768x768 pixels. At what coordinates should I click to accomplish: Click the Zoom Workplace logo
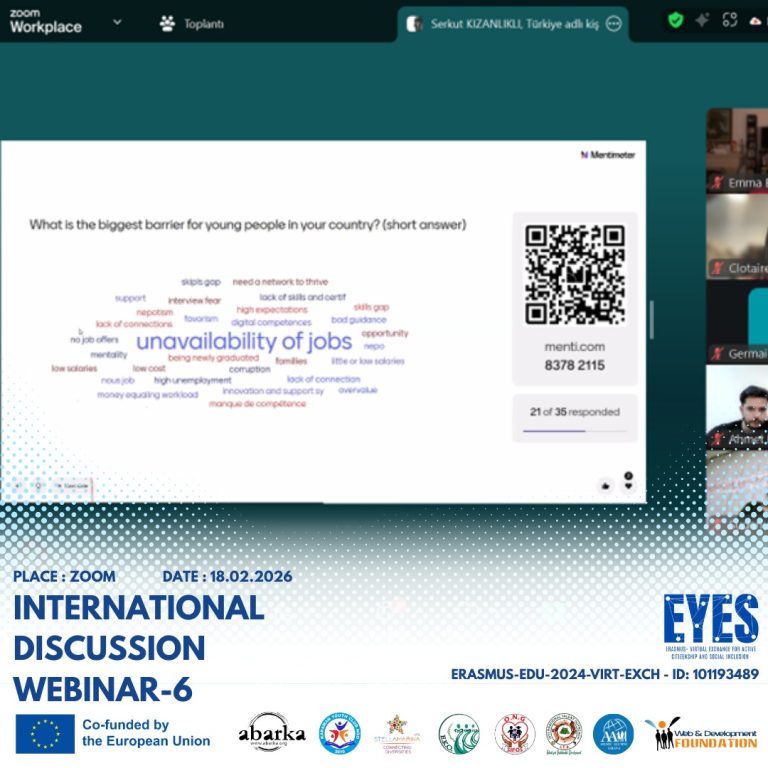[x=45, y=22]
